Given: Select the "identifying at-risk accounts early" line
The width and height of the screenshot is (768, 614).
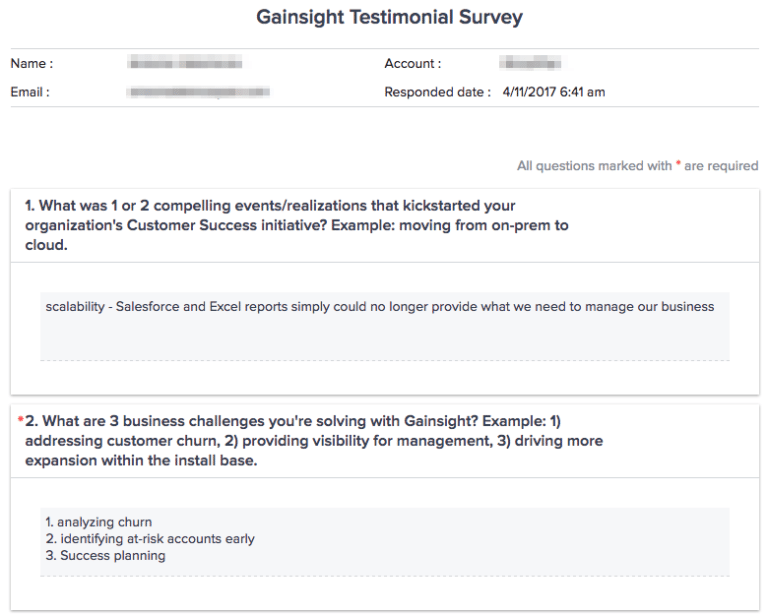Looking at the screenshot, I should pos(150,539).
